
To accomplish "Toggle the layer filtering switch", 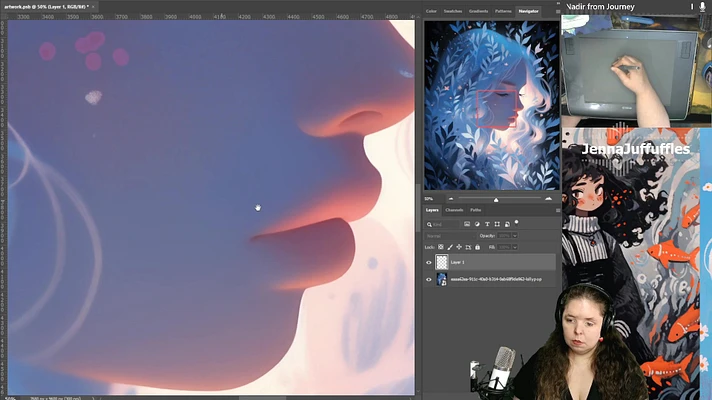I will [x=516, y=223].
